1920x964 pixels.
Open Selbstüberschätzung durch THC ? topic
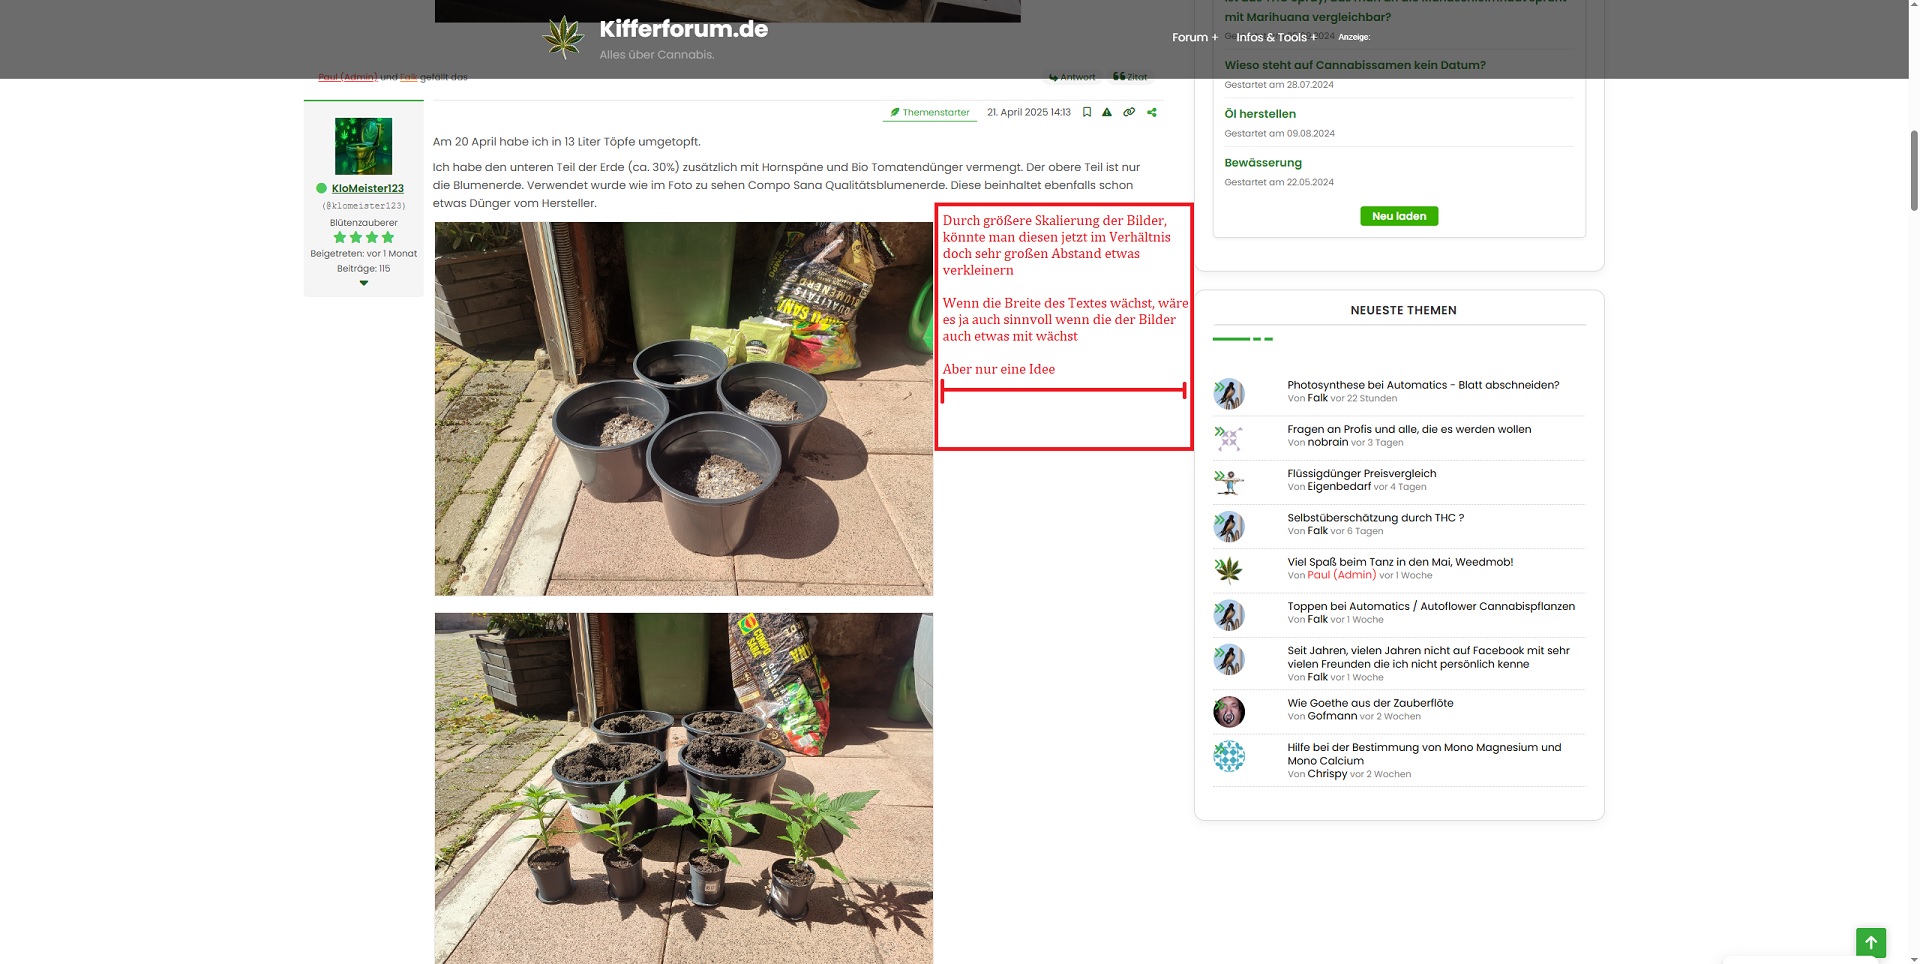(x=1375, y=518)
